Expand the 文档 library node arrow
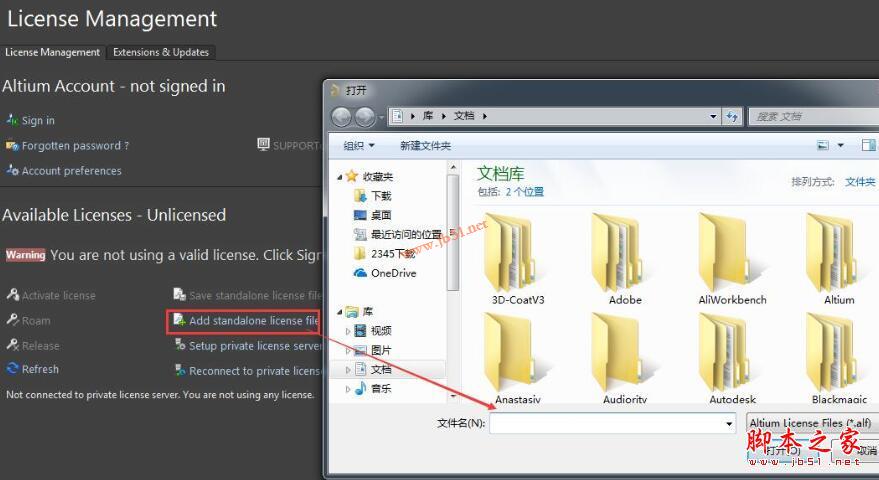 tap(348, 370)
